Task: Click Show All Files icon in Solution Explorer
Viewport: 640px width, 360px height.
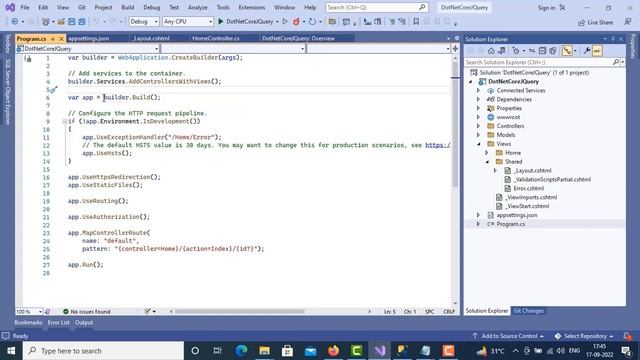Action: [553, 51]
